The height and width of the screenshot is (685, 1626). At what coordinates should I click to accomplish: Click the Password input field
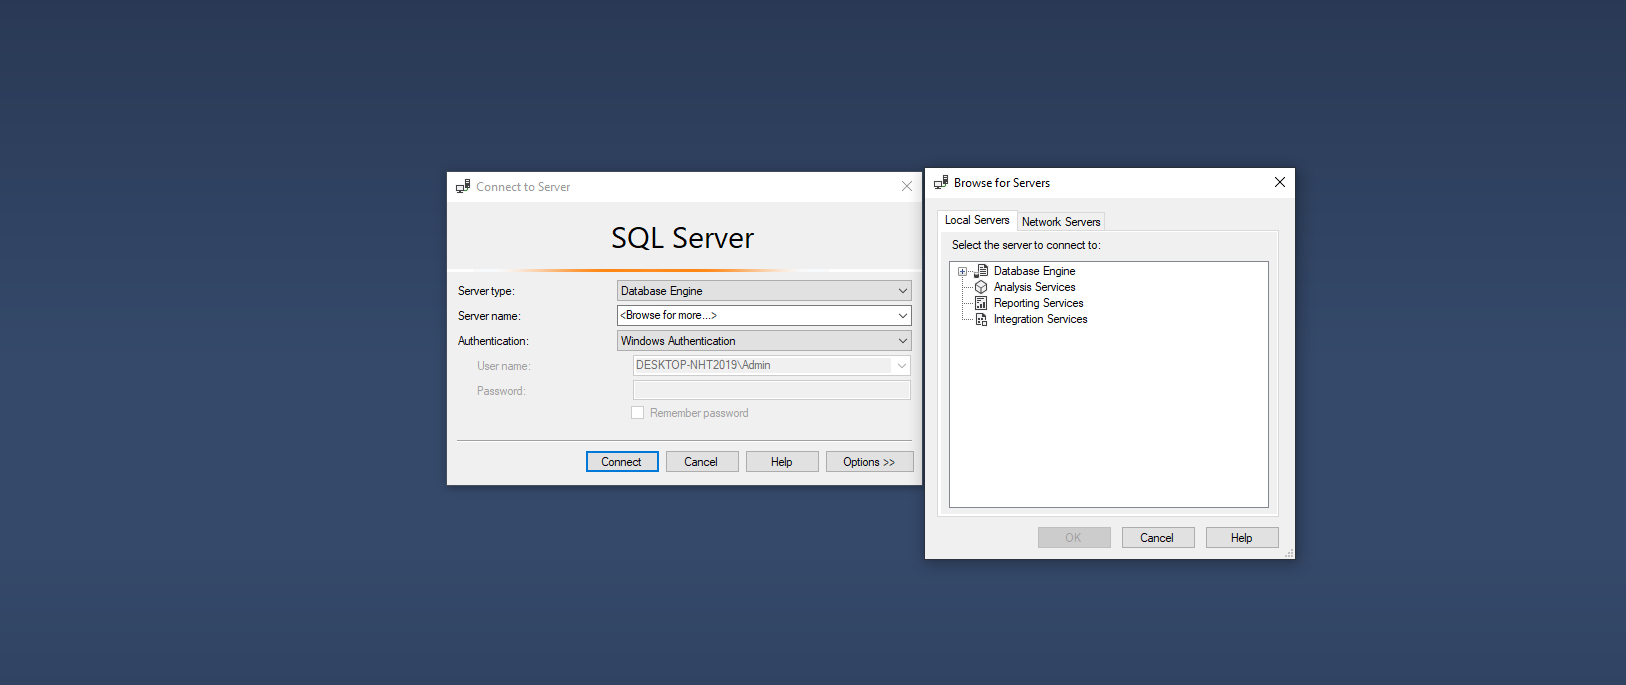pos(772,390)
